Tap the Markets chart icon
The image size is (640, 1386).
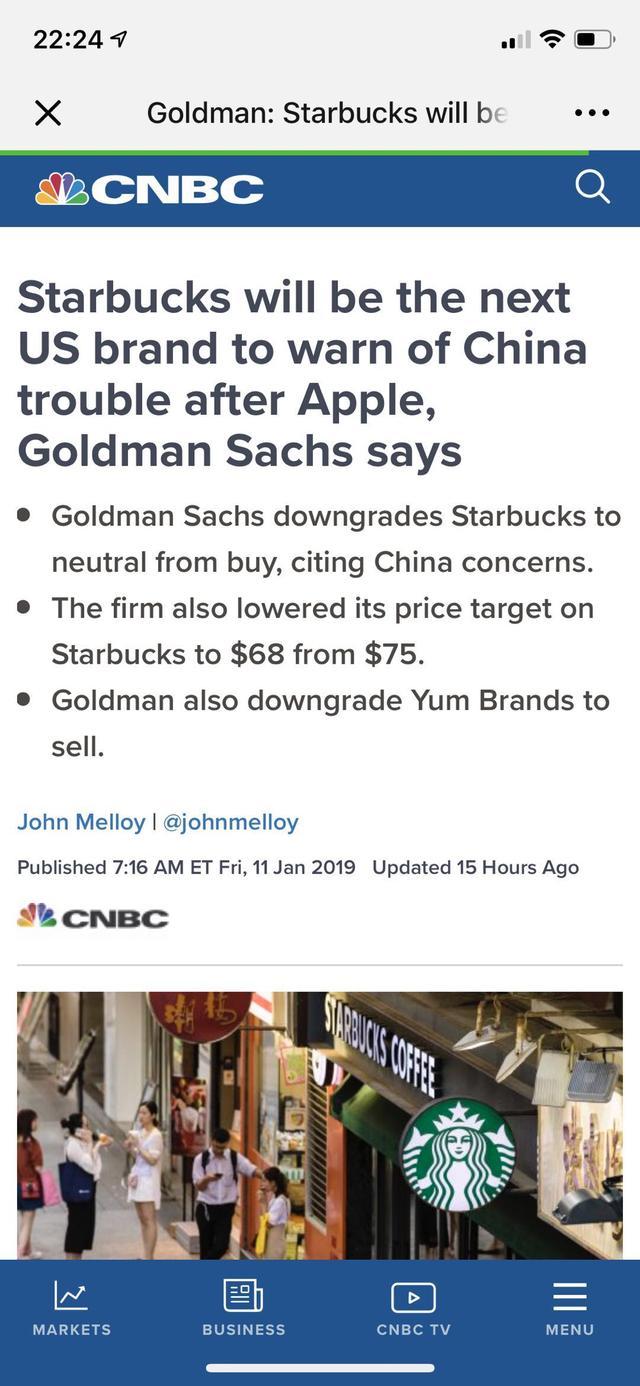pyautogui.click(x=71, y=1297)
